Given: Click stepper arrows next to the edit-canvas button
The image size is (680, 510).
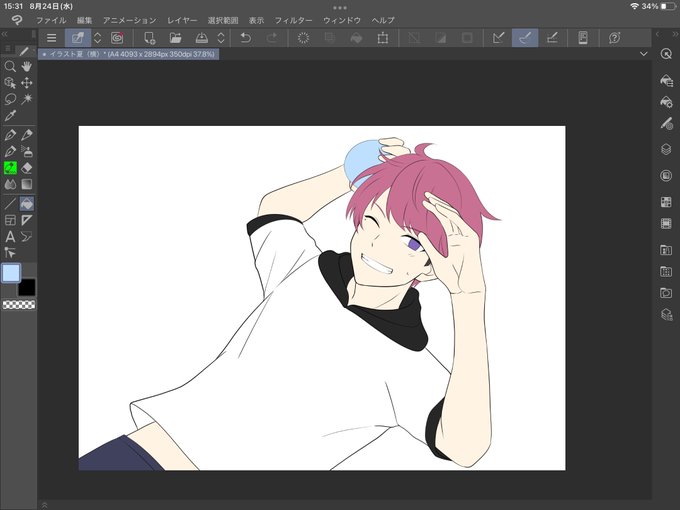Looking at the screenshot, I should 98,38.
